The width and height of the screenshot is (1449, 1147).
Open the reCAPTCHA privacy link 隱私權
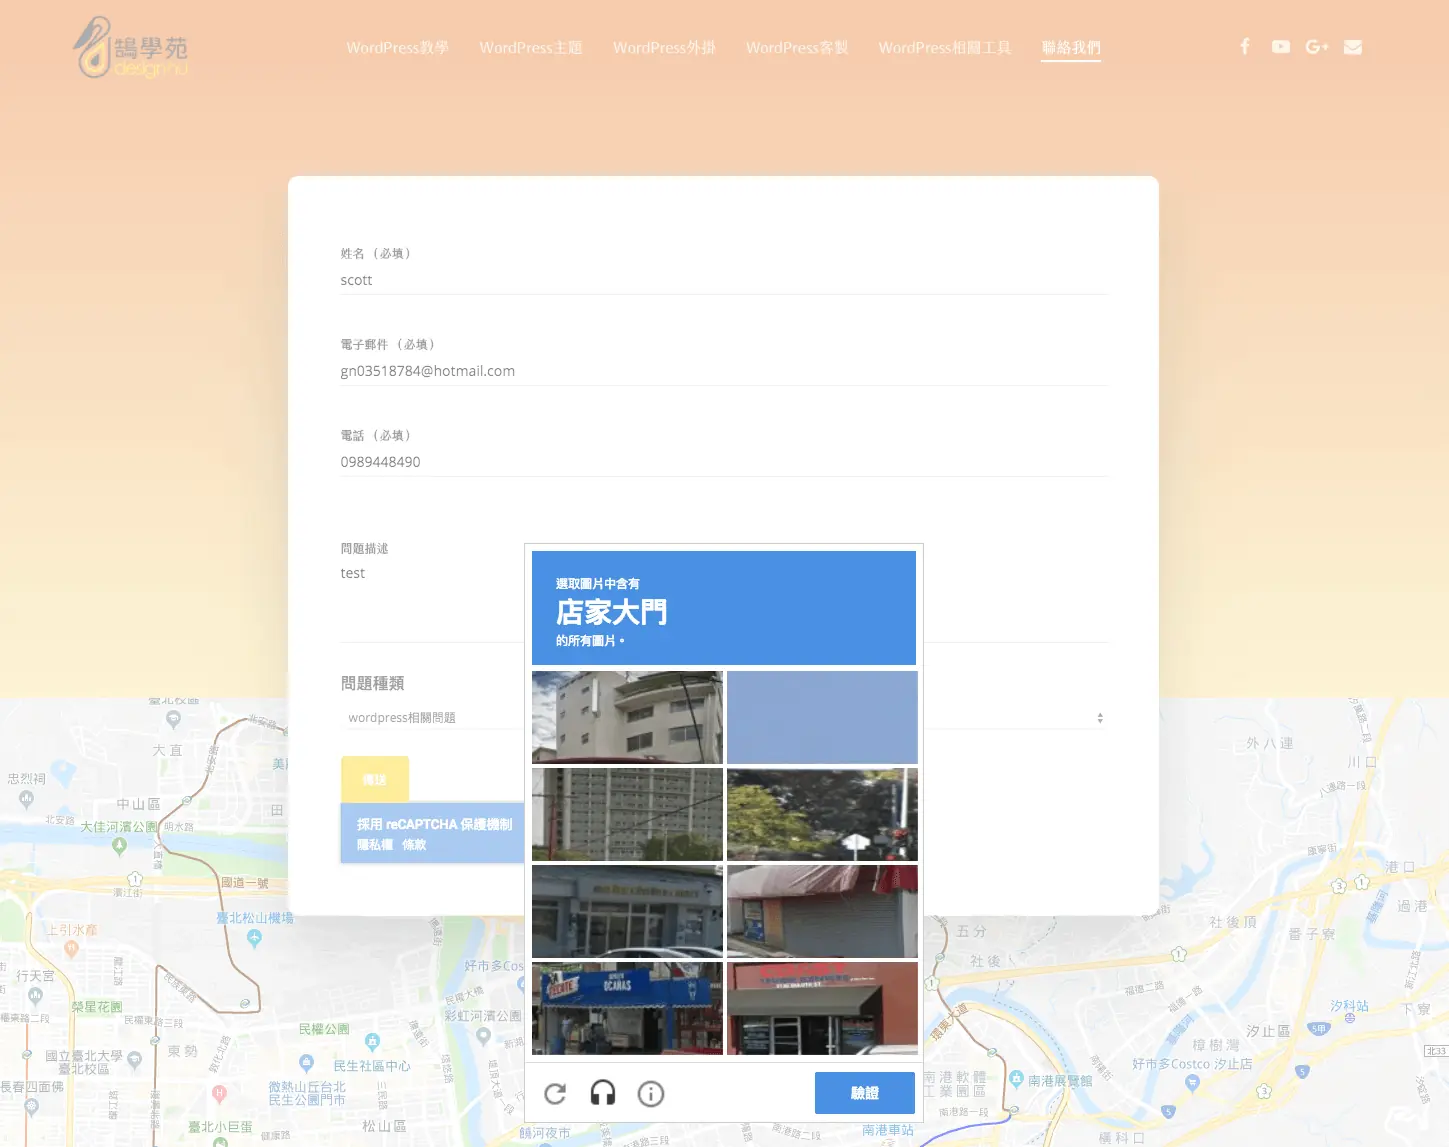tap(374, 845)
